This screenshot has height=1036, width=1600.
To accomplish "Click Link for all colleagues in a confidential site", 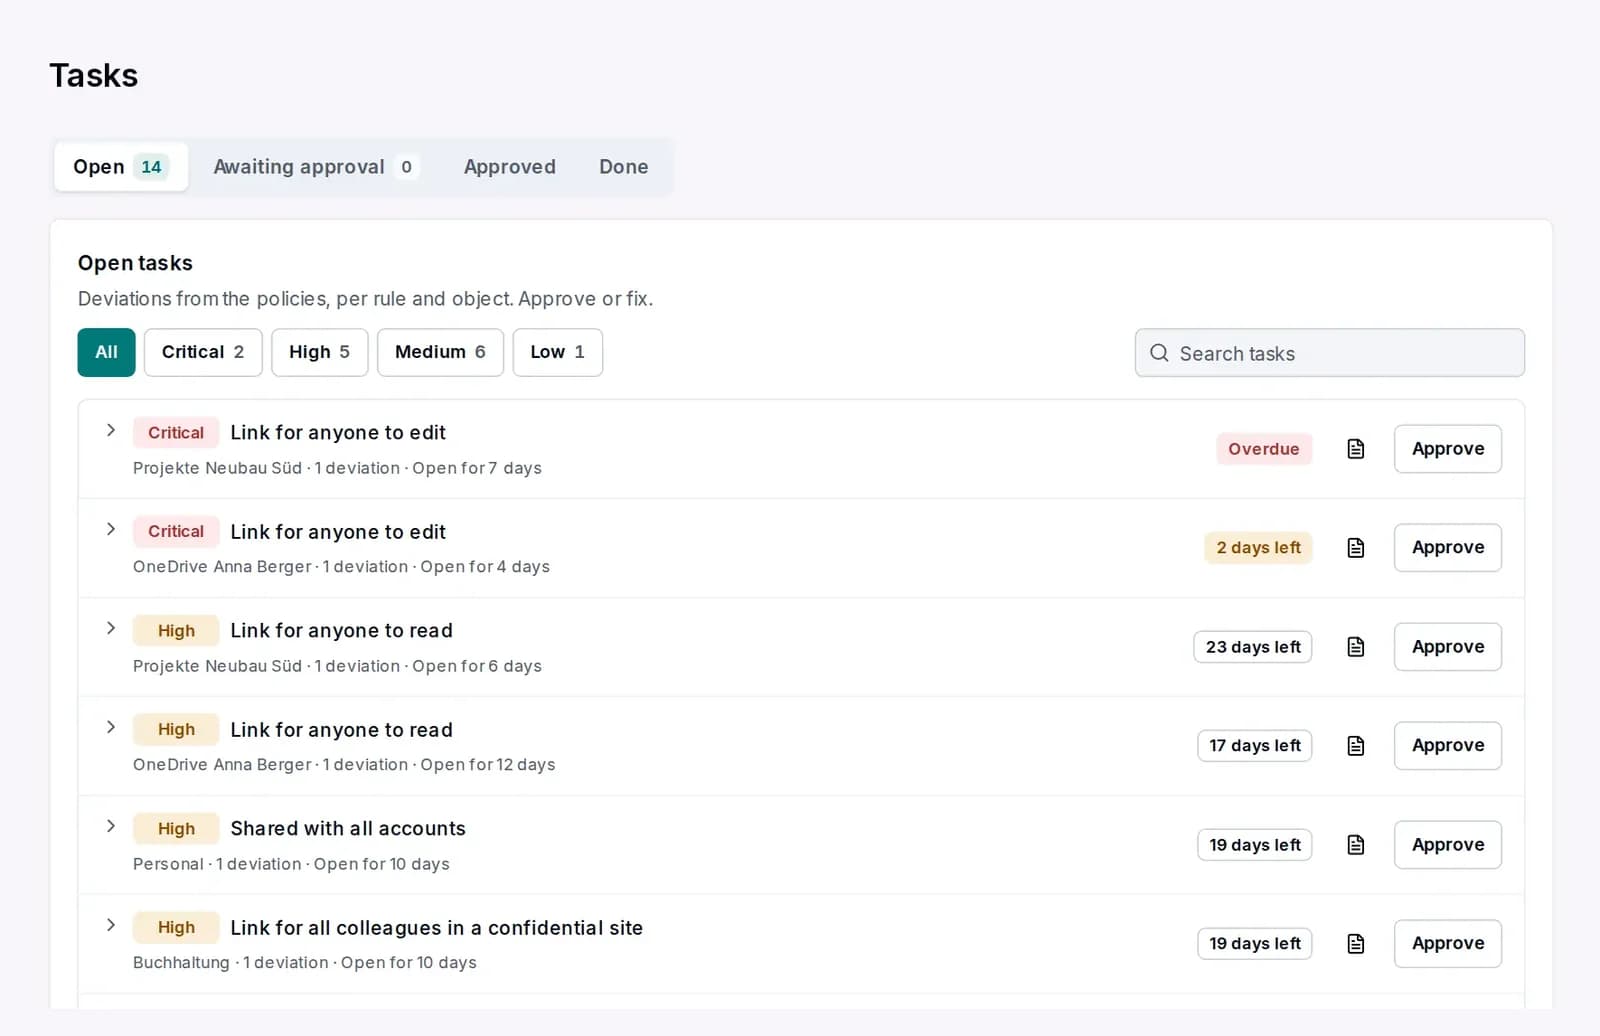I will pyautogui.click(x=437, y=928).
